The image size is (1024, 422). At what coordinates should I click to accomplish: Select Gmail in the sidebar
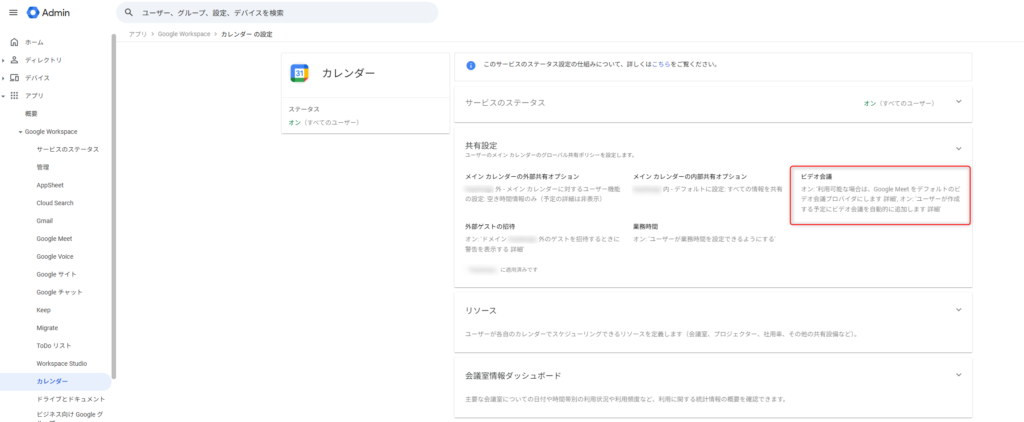click(45, 221)
